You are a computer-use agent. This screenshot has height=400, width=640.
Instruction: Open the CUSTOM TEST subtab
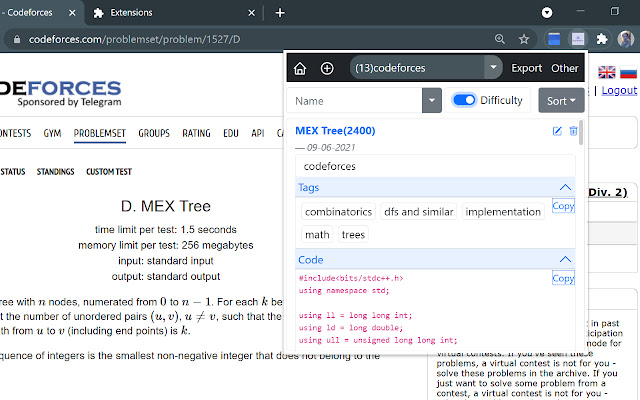[x=109, y=172]
